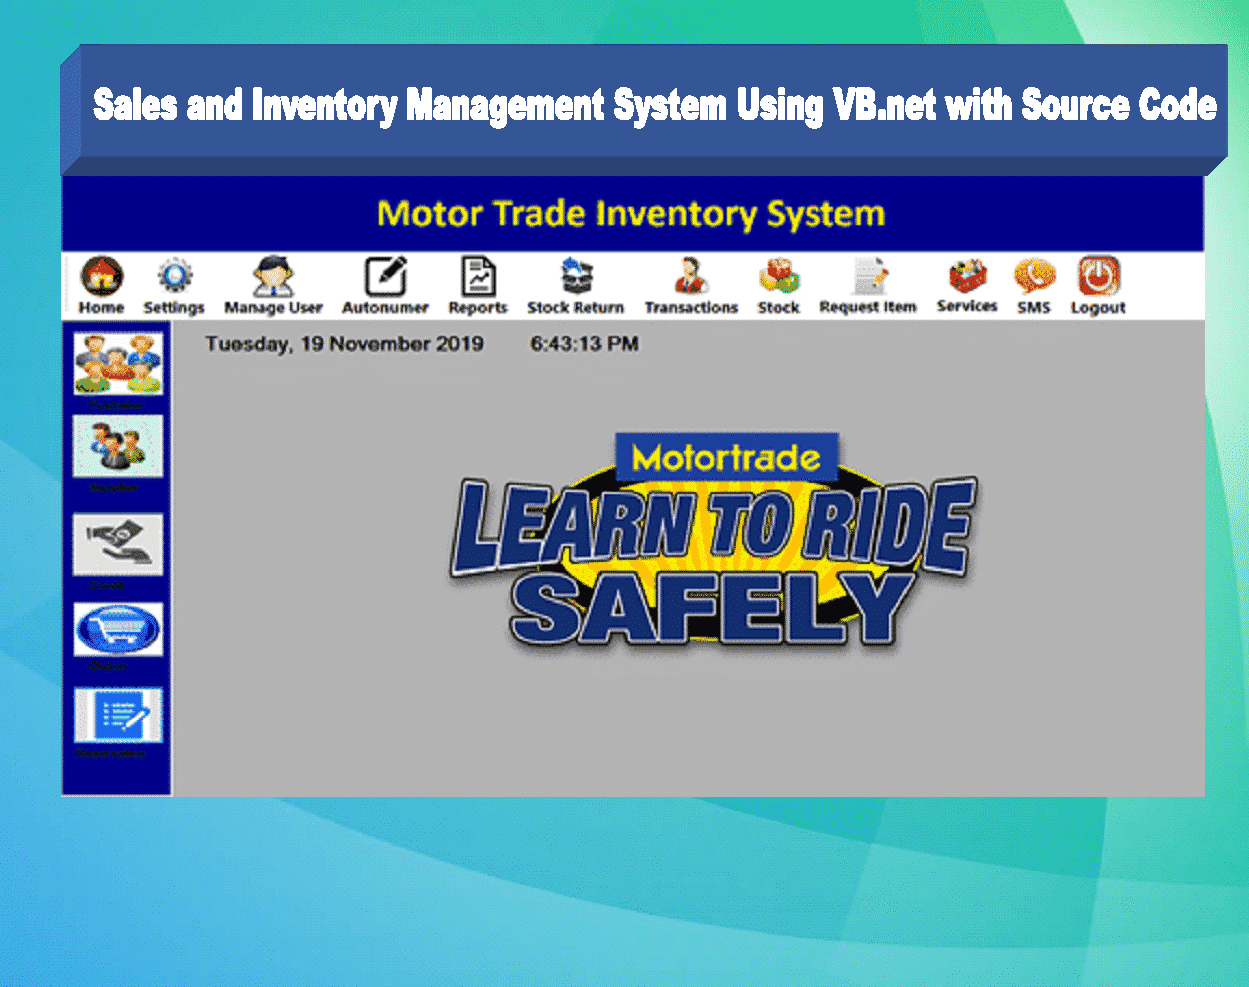Open Orders shopping cart icon

click(x=118, y=630)
